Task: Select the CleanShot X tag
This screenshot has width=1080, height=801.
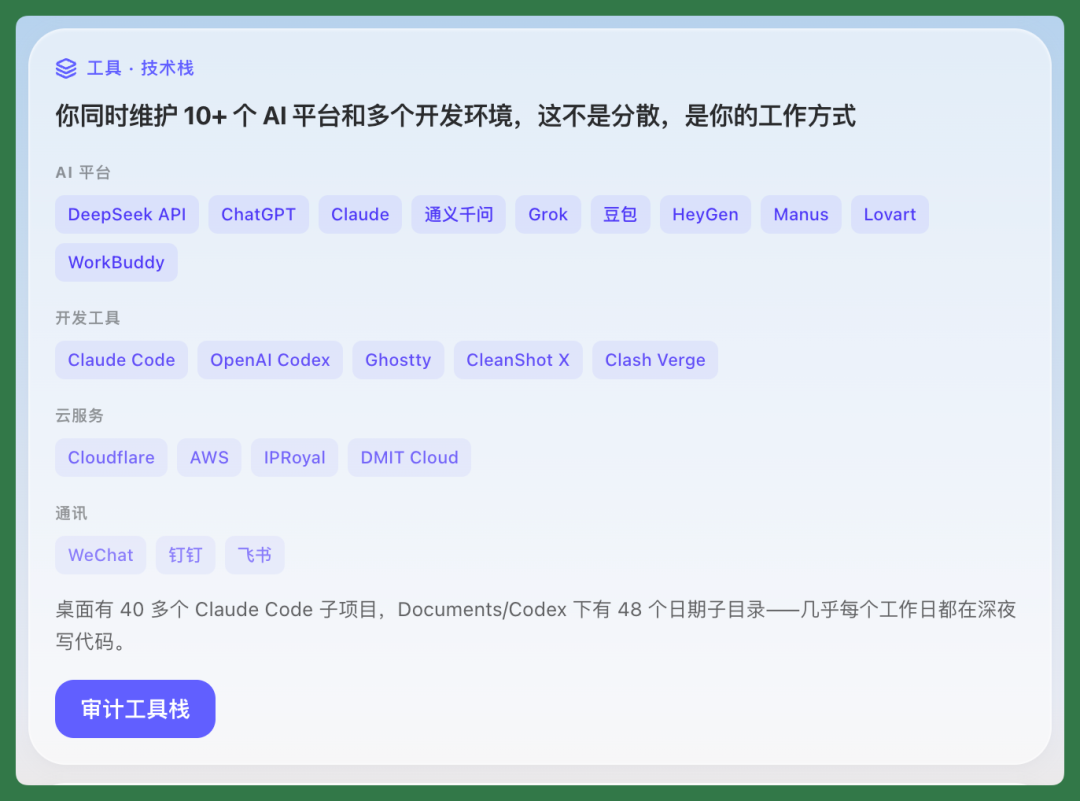Action: pyautogui.click(x=518, y=360)
